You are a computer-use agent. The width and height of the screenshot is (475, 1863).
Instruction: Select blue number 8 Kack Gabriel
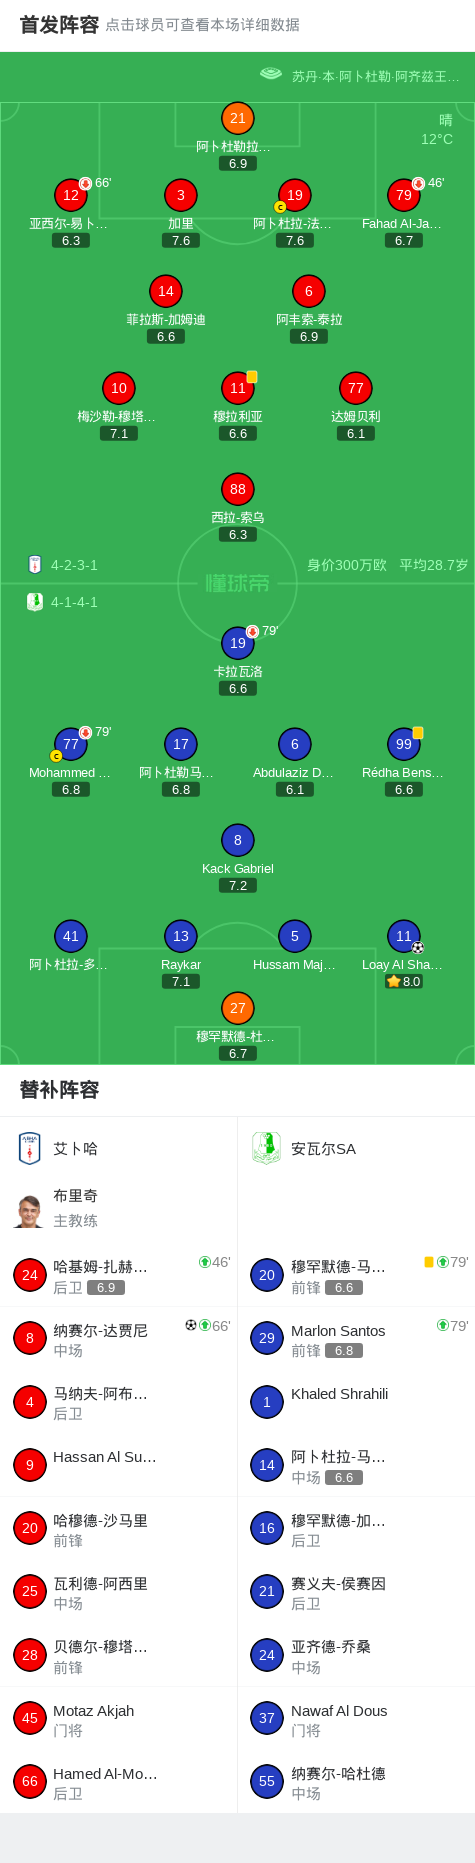[x=238, y=840]
